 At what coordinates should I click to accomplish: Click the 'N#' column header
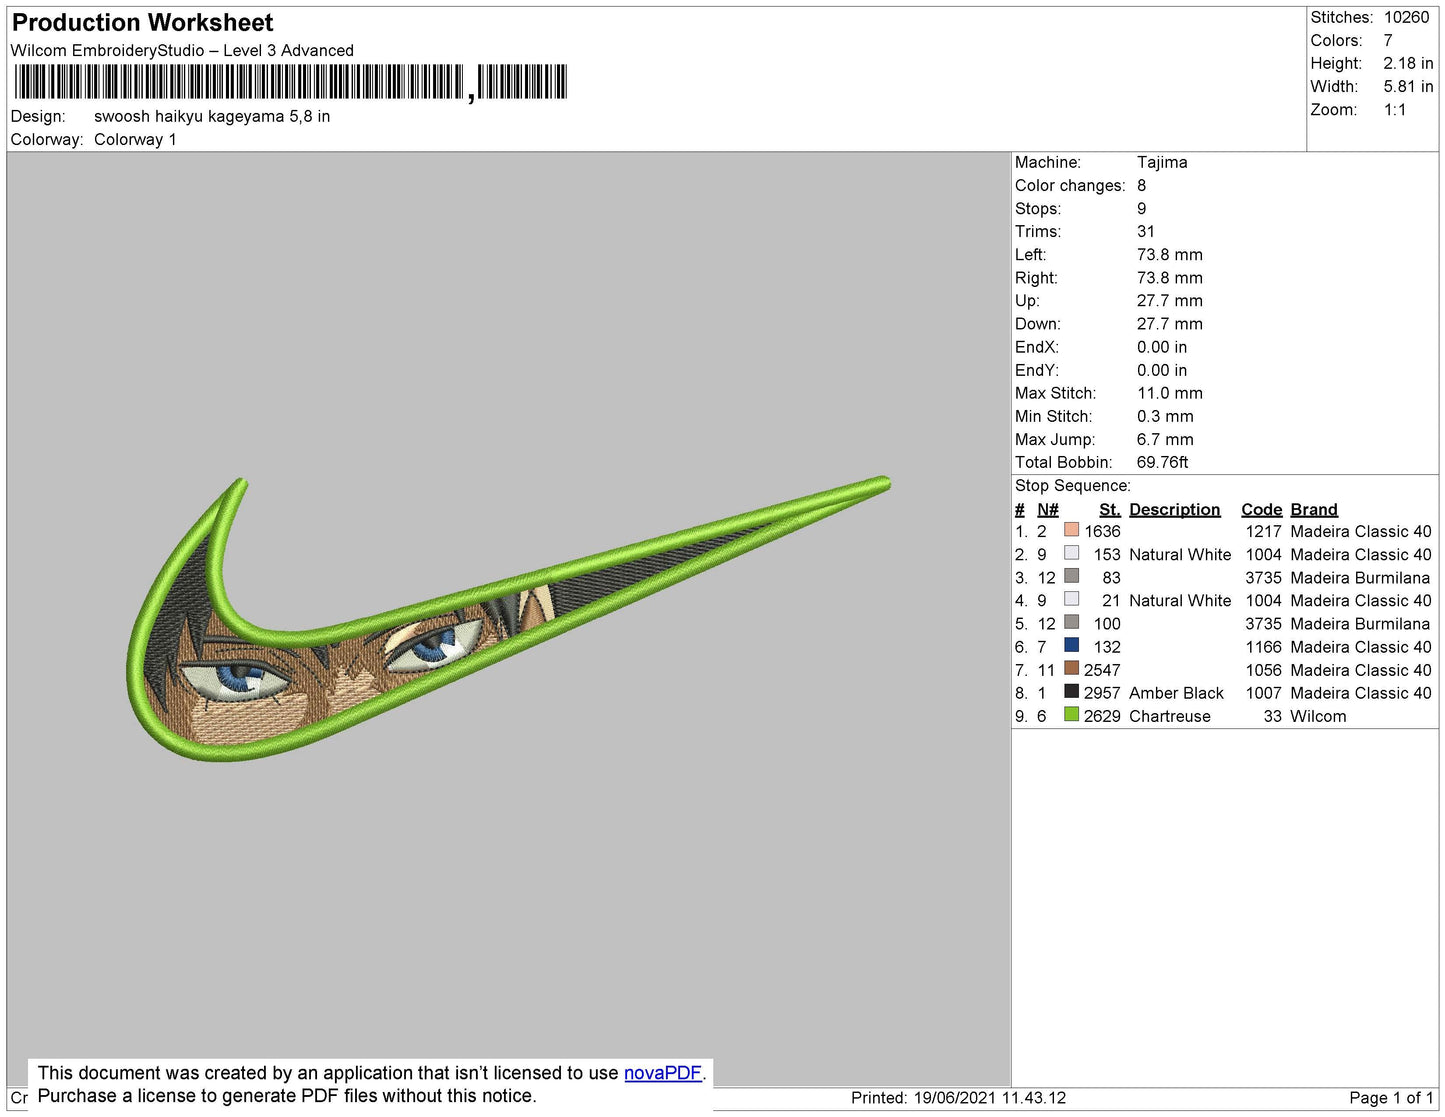(x=1048, y=509)
